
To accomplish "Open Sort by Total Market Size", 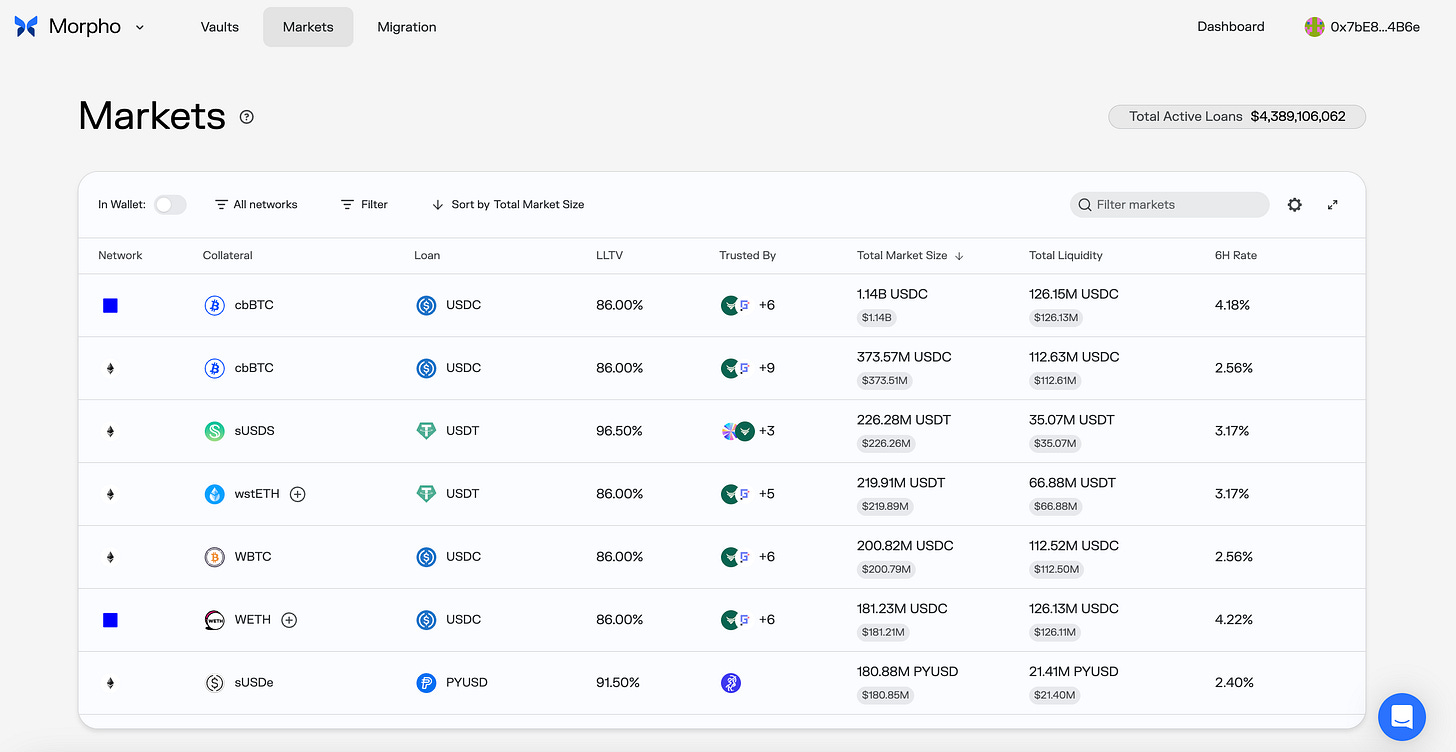I will [508, 204].
